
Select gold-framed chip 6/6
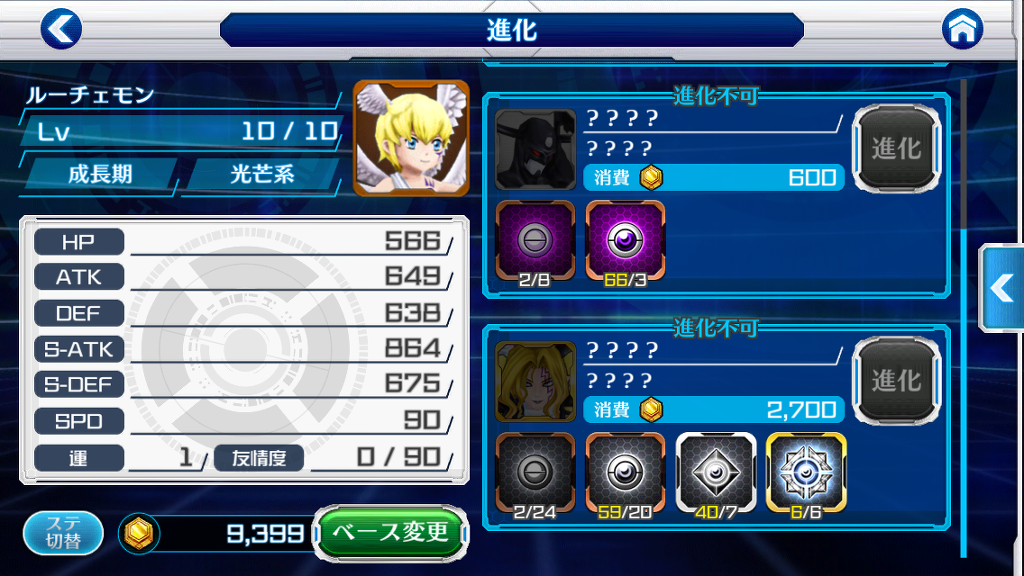[806, 473]
